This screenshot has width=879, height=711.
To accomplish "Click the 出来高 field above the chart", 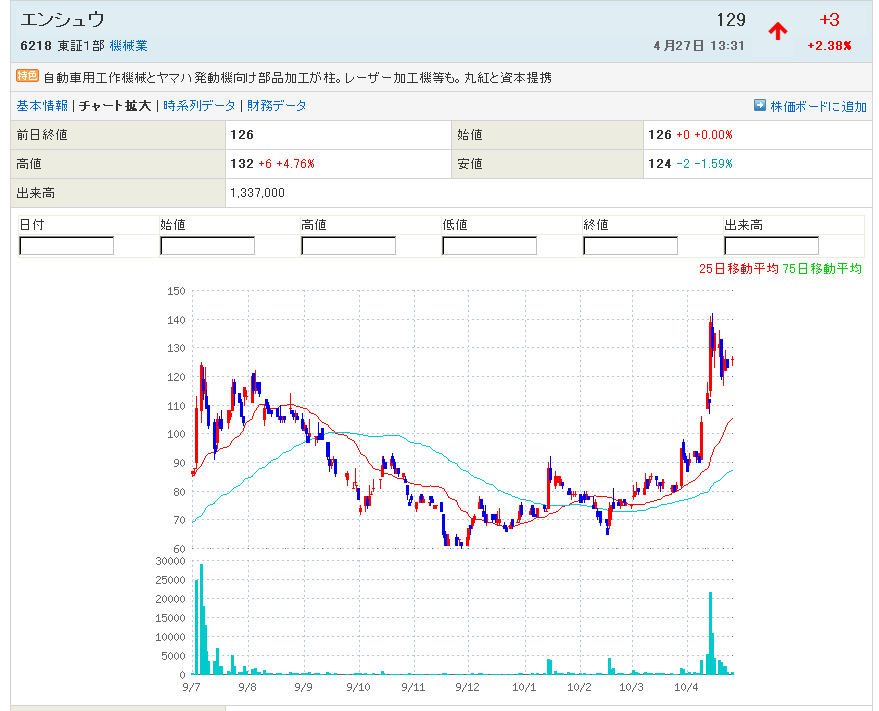I will pos(771,245).
